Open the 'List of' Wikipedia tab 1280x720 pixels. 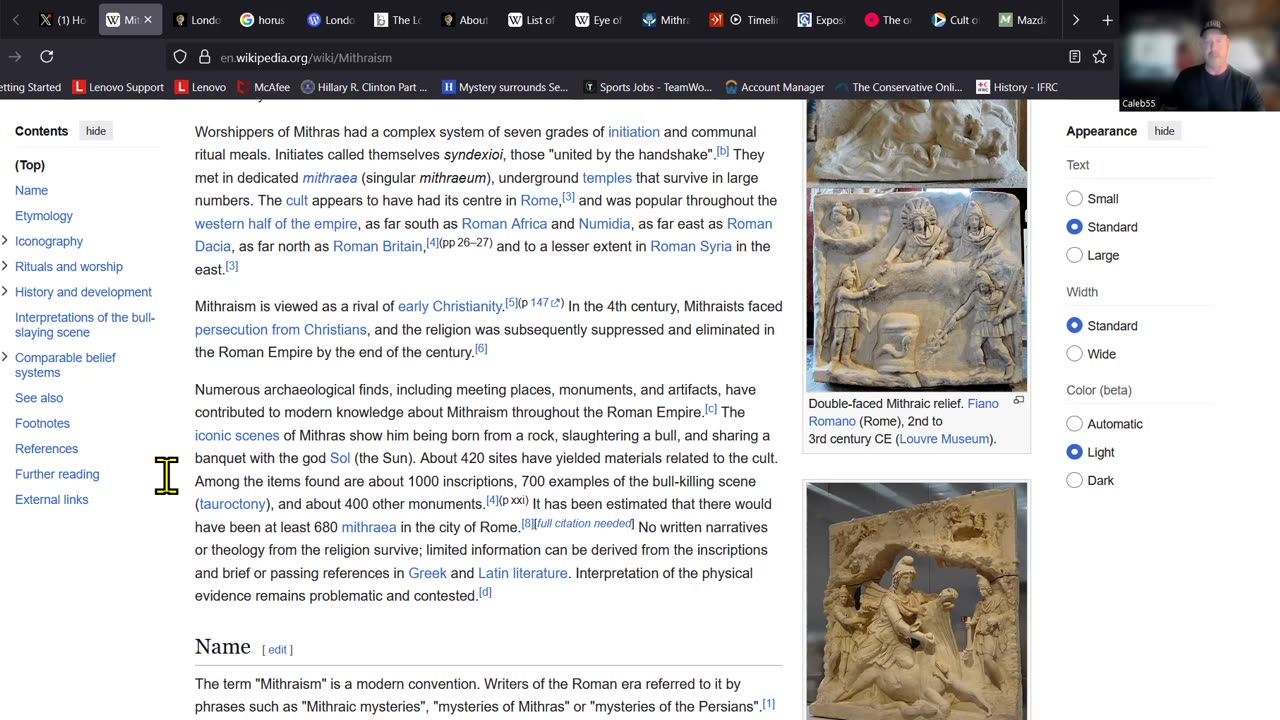[531, 20]
